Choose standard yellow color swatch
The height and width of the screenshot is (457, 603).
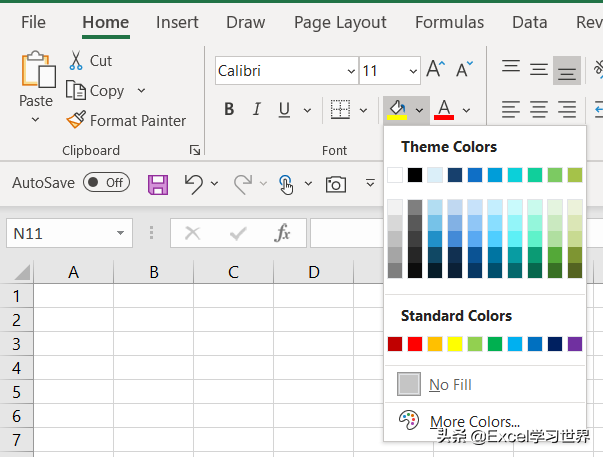[455, 344]
